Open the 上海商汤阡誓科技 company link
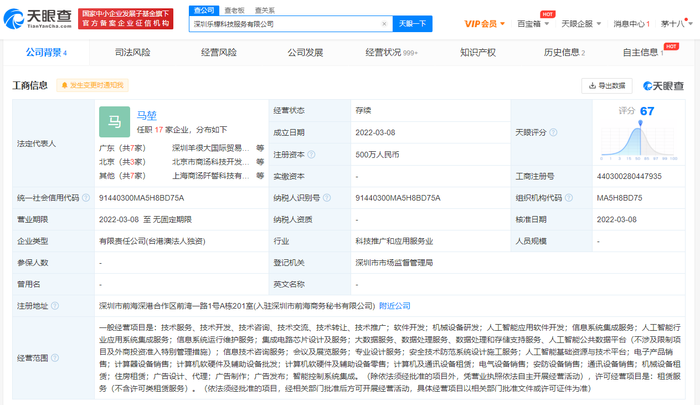700x405 pixels. [x=210, y=175]
